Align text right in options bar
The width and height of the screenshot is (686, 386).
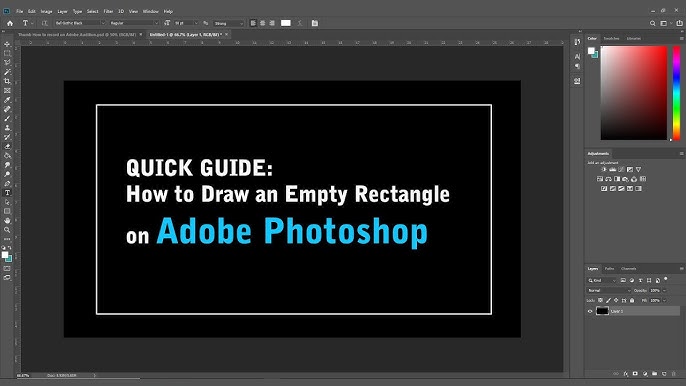(272, 23)
